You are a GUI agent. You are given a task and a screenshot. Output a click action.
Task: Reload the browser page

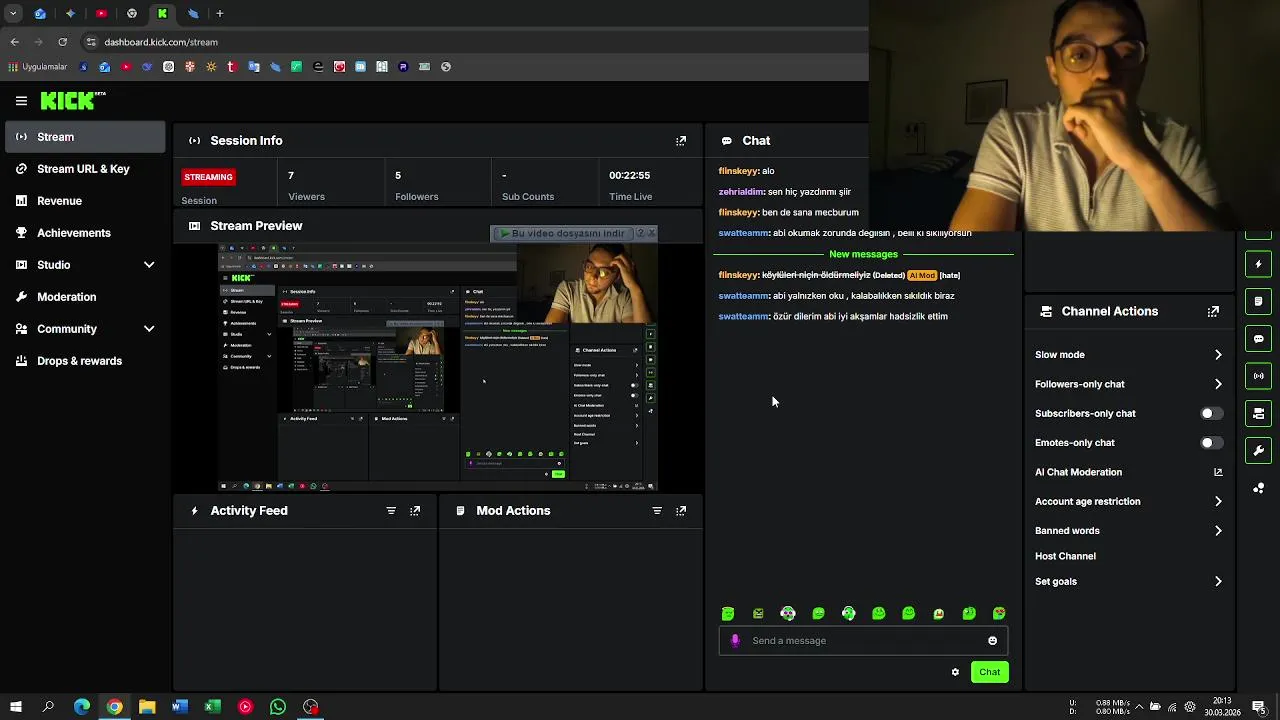(62, 42)
